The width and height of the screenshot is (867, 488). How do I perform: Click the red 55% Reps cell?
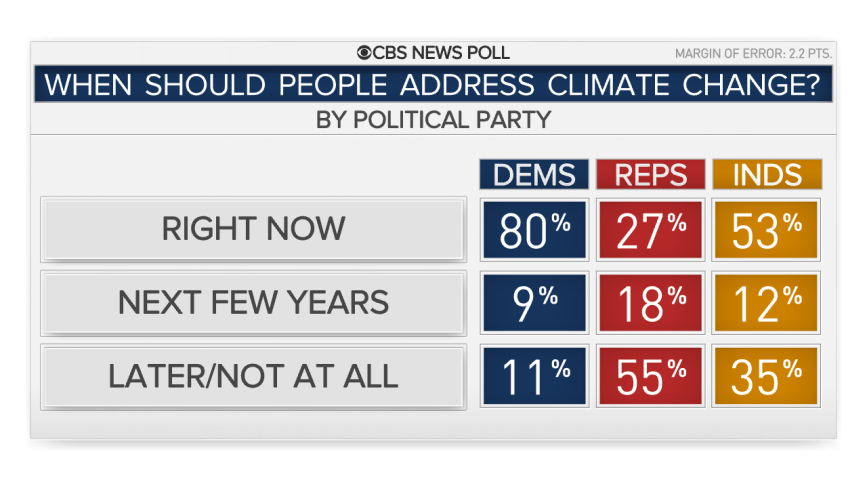(651, 376)
